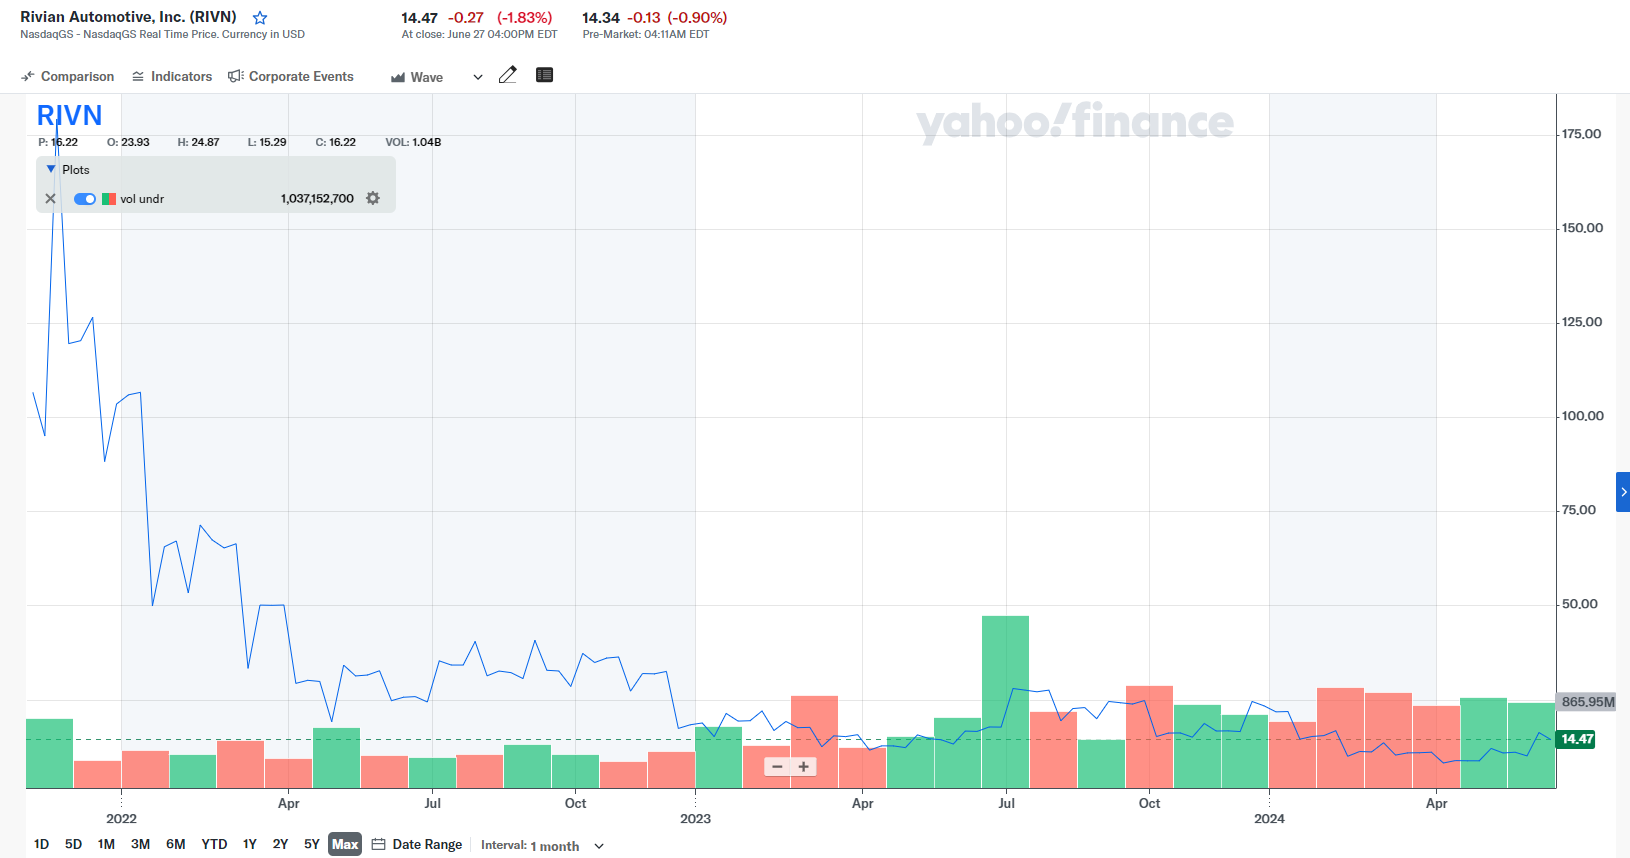This screenshot has height=858, width=1630.
Task: Open the Date Range picker
Action: click(417, 845)
